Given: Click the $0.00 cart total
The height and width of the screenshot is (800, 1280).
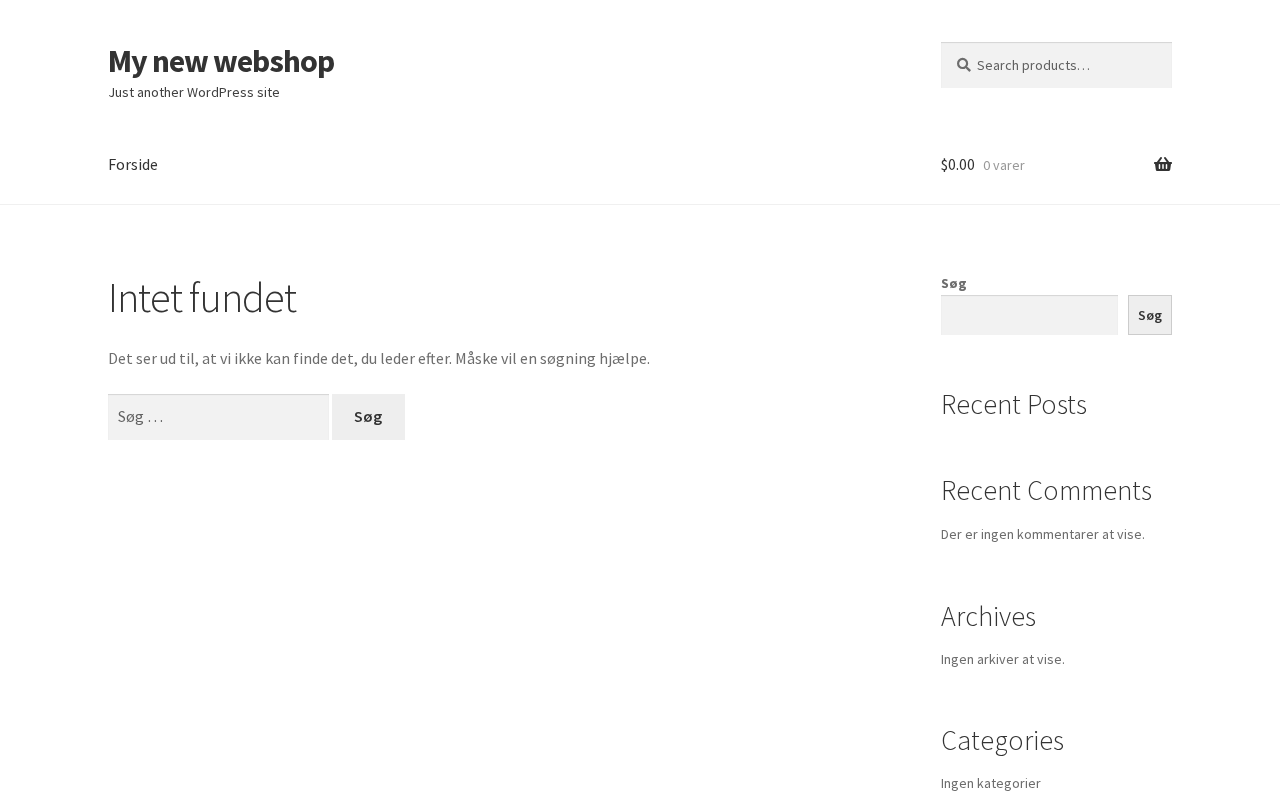Looking at the screenshot, I should [x=957, y=165].
